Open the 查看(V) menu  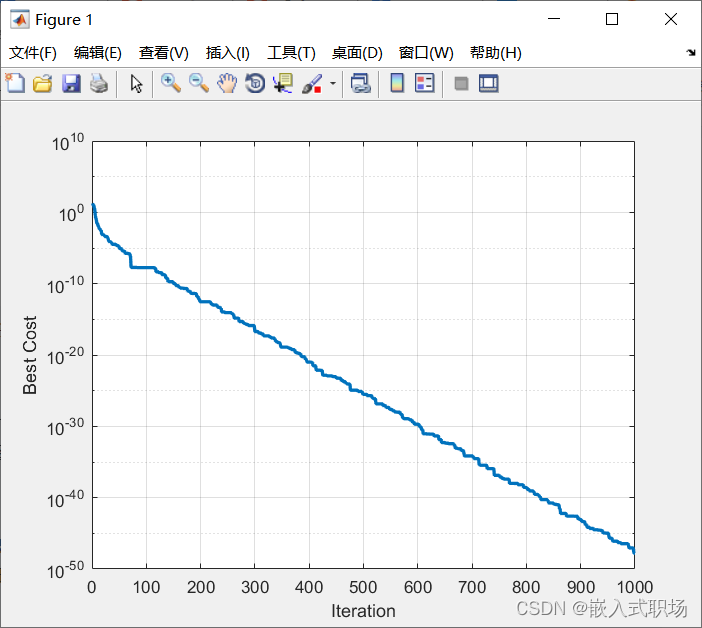(x=163, y=53)
